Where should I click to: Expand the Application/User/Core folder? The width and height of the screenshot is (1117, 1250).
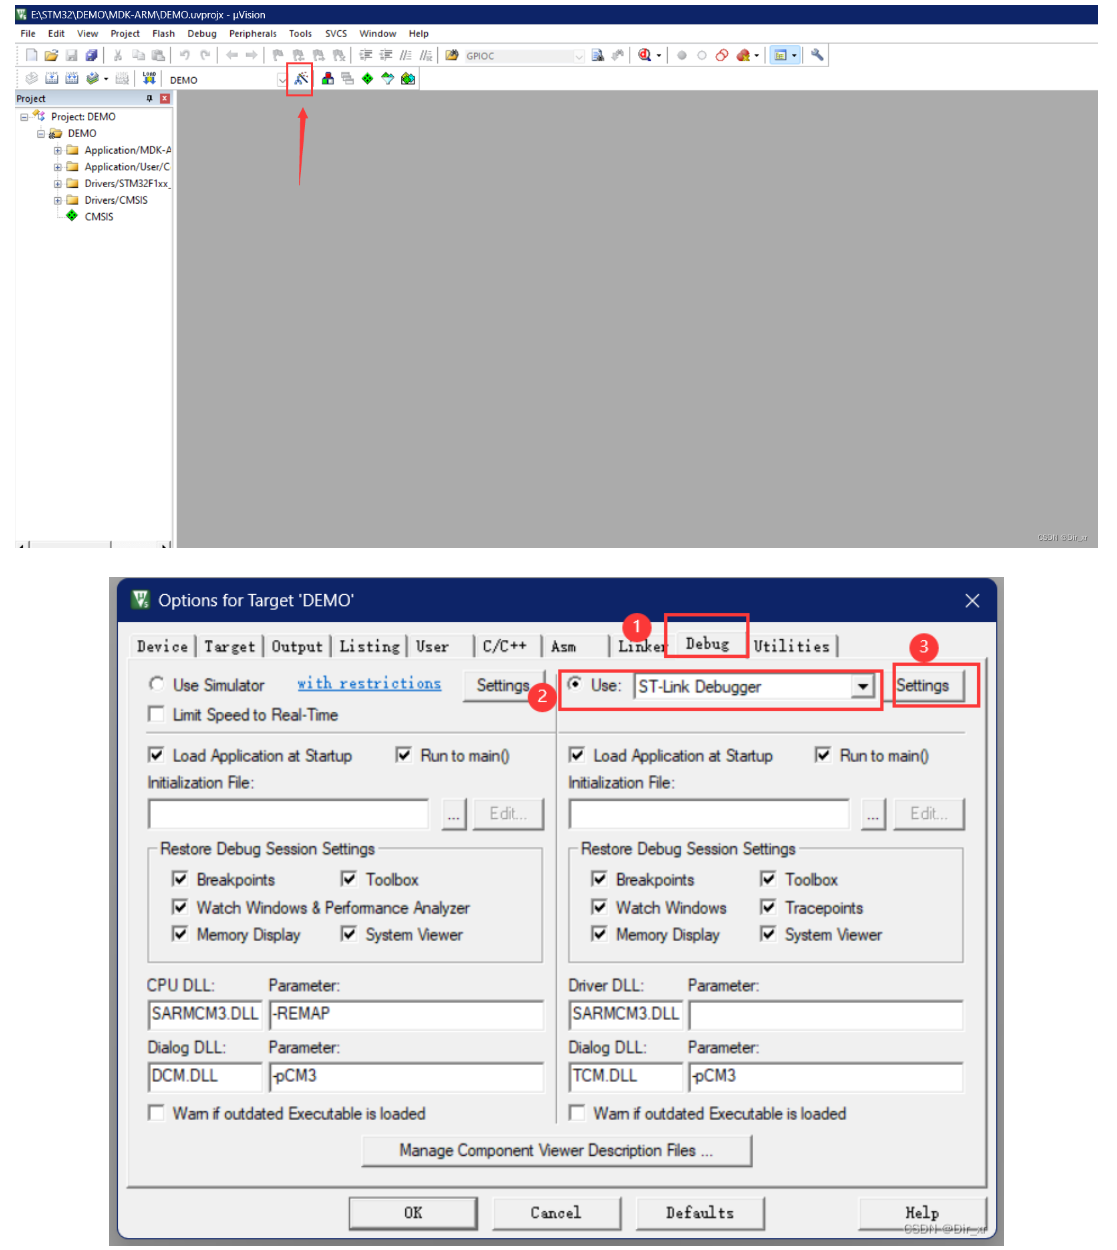[57, 167]
